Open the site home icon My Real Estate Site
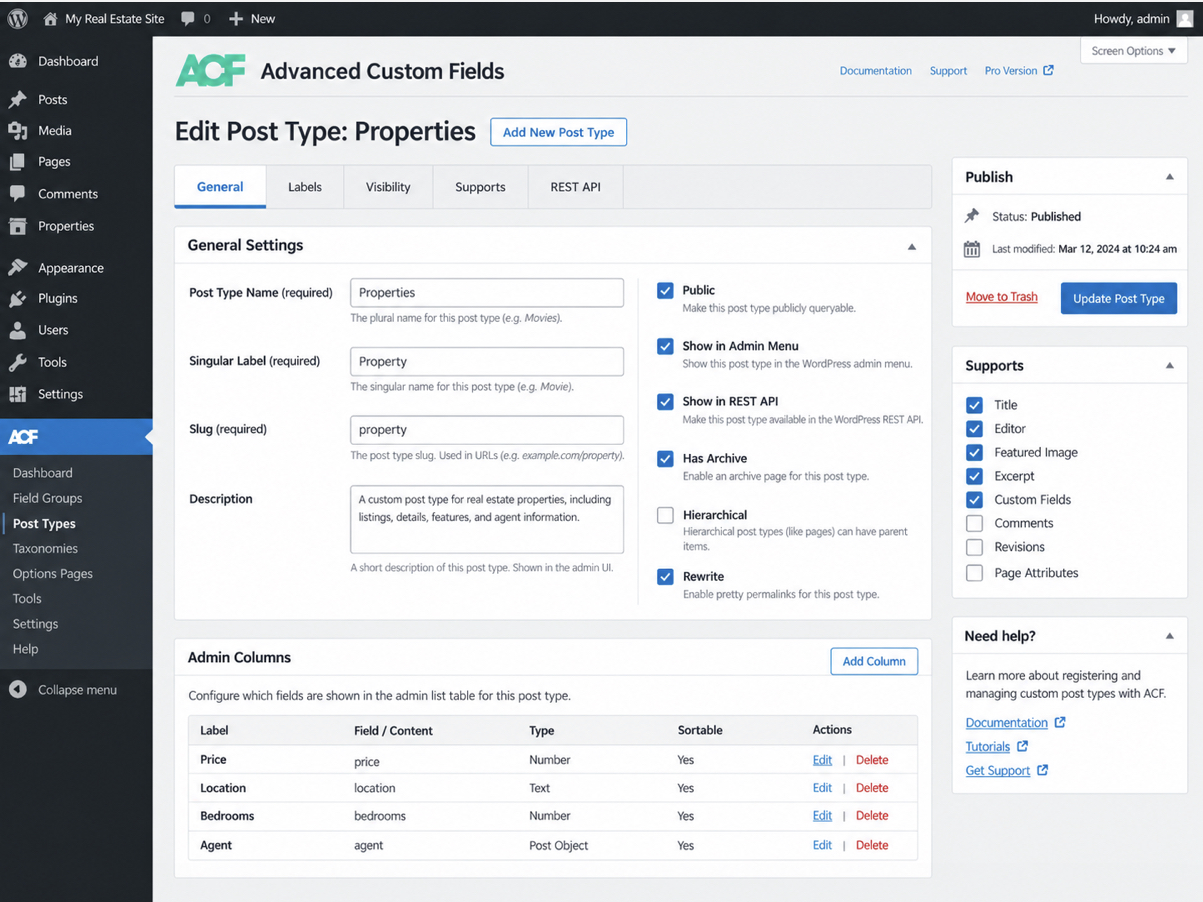Image resolution: width=1203 pixels, height=902 pixels. pyautogui.click(x=50, y=18)
